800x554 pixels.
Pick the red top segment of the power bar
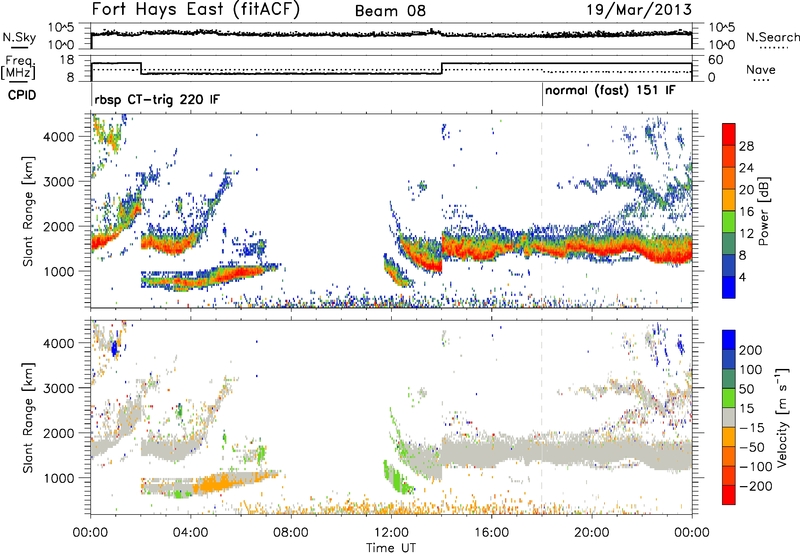click(x=729, y=134)
